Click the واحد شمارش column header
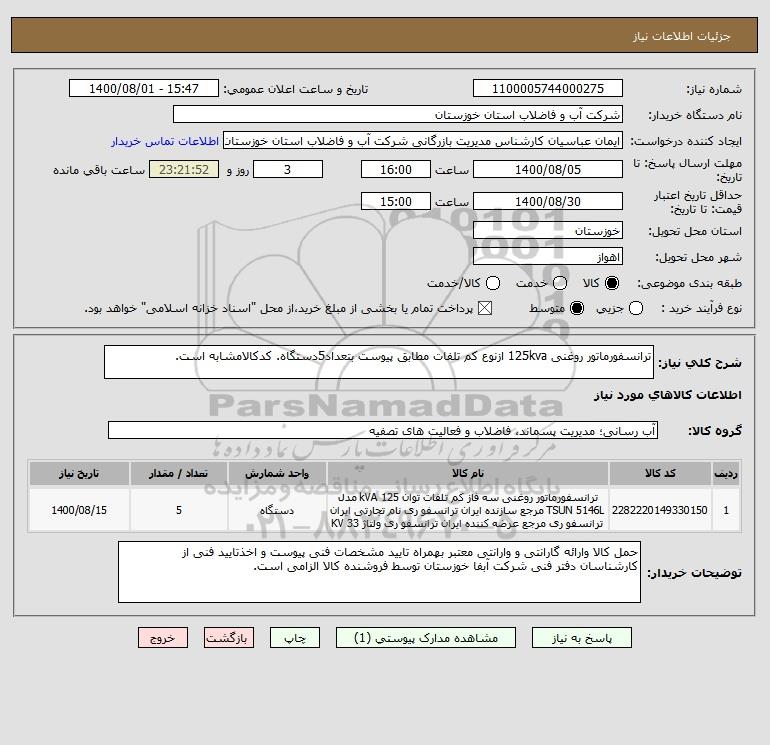 [x=277, y=473]
